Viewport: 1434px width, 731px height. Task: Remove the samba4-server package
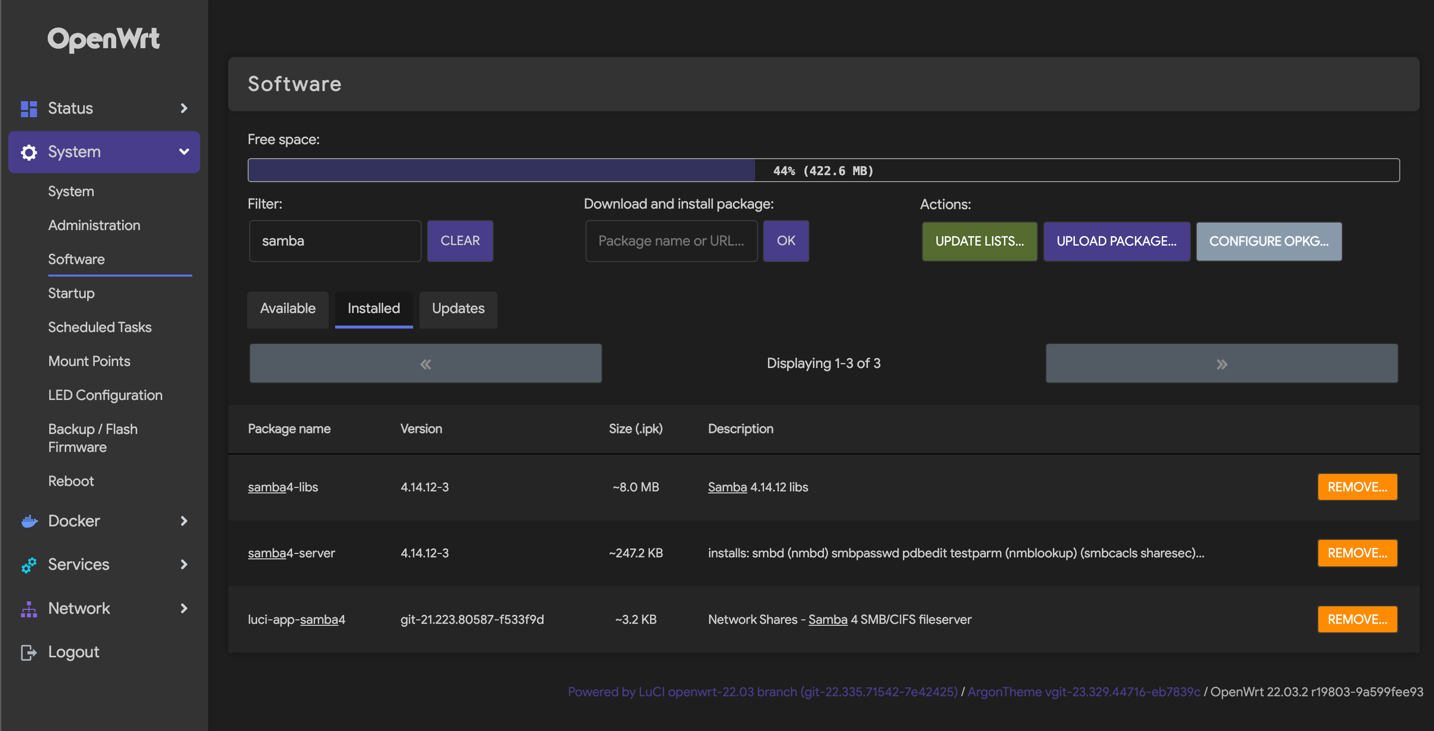click(x=1357, y=553)
